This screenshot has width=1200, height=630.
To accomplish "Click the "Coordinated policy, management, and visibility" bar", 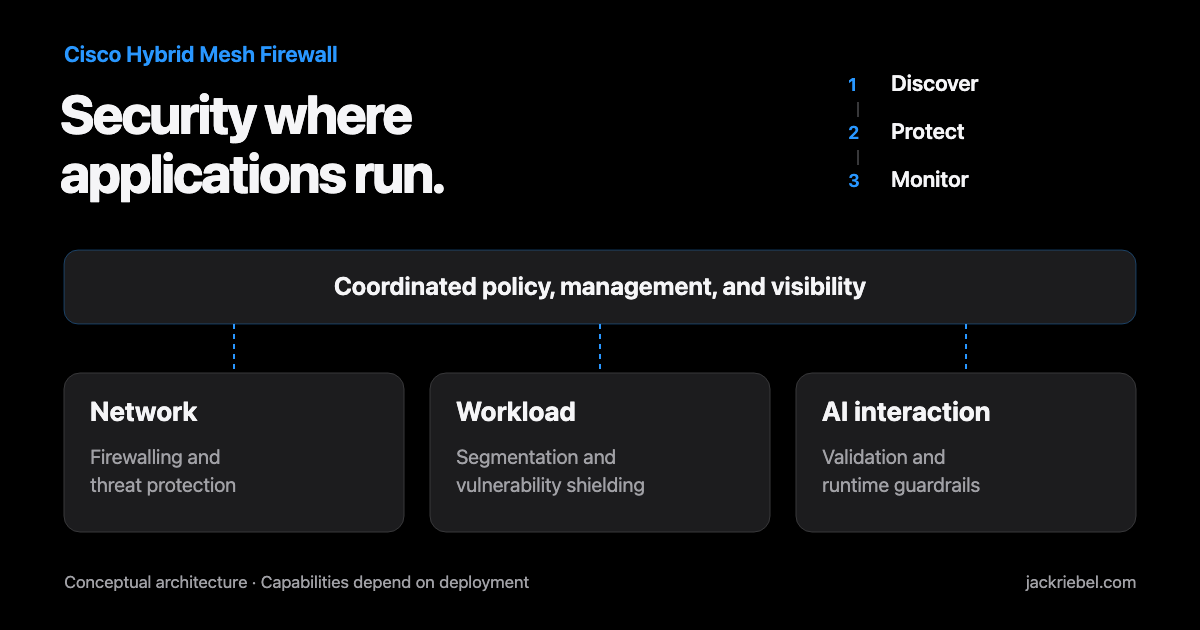I will (600, 287).
